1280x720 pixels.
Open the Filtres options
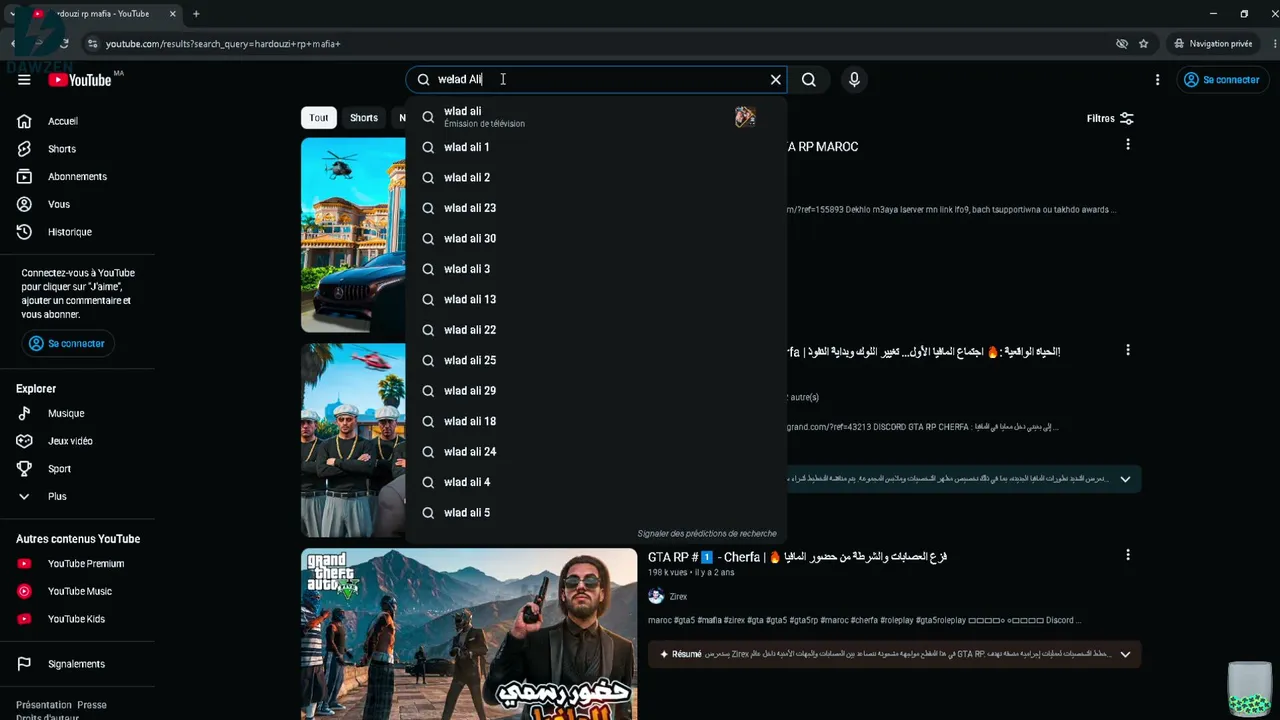[x=1110, y=118]
